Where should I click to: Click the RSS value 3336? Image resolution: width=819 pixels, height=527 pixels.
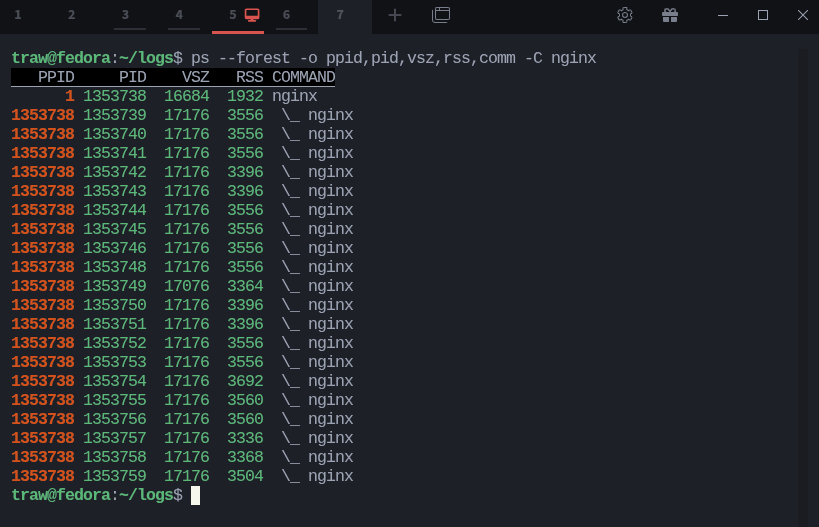point(245,438)
